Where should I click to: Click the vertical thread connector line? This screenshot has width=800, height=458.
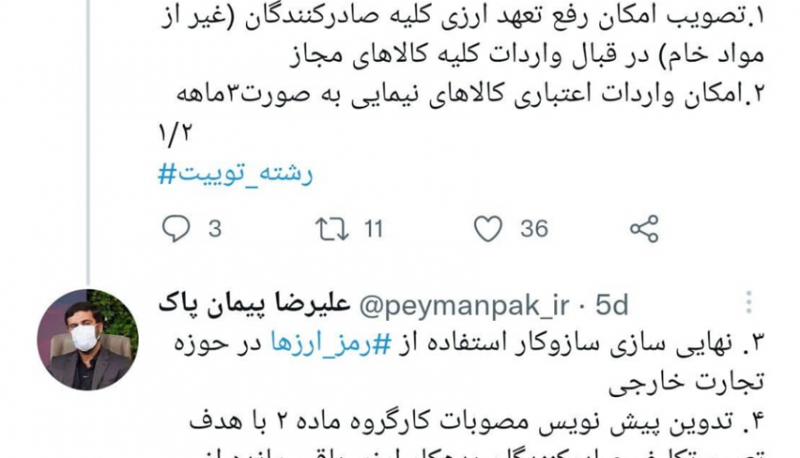[88, 143]
